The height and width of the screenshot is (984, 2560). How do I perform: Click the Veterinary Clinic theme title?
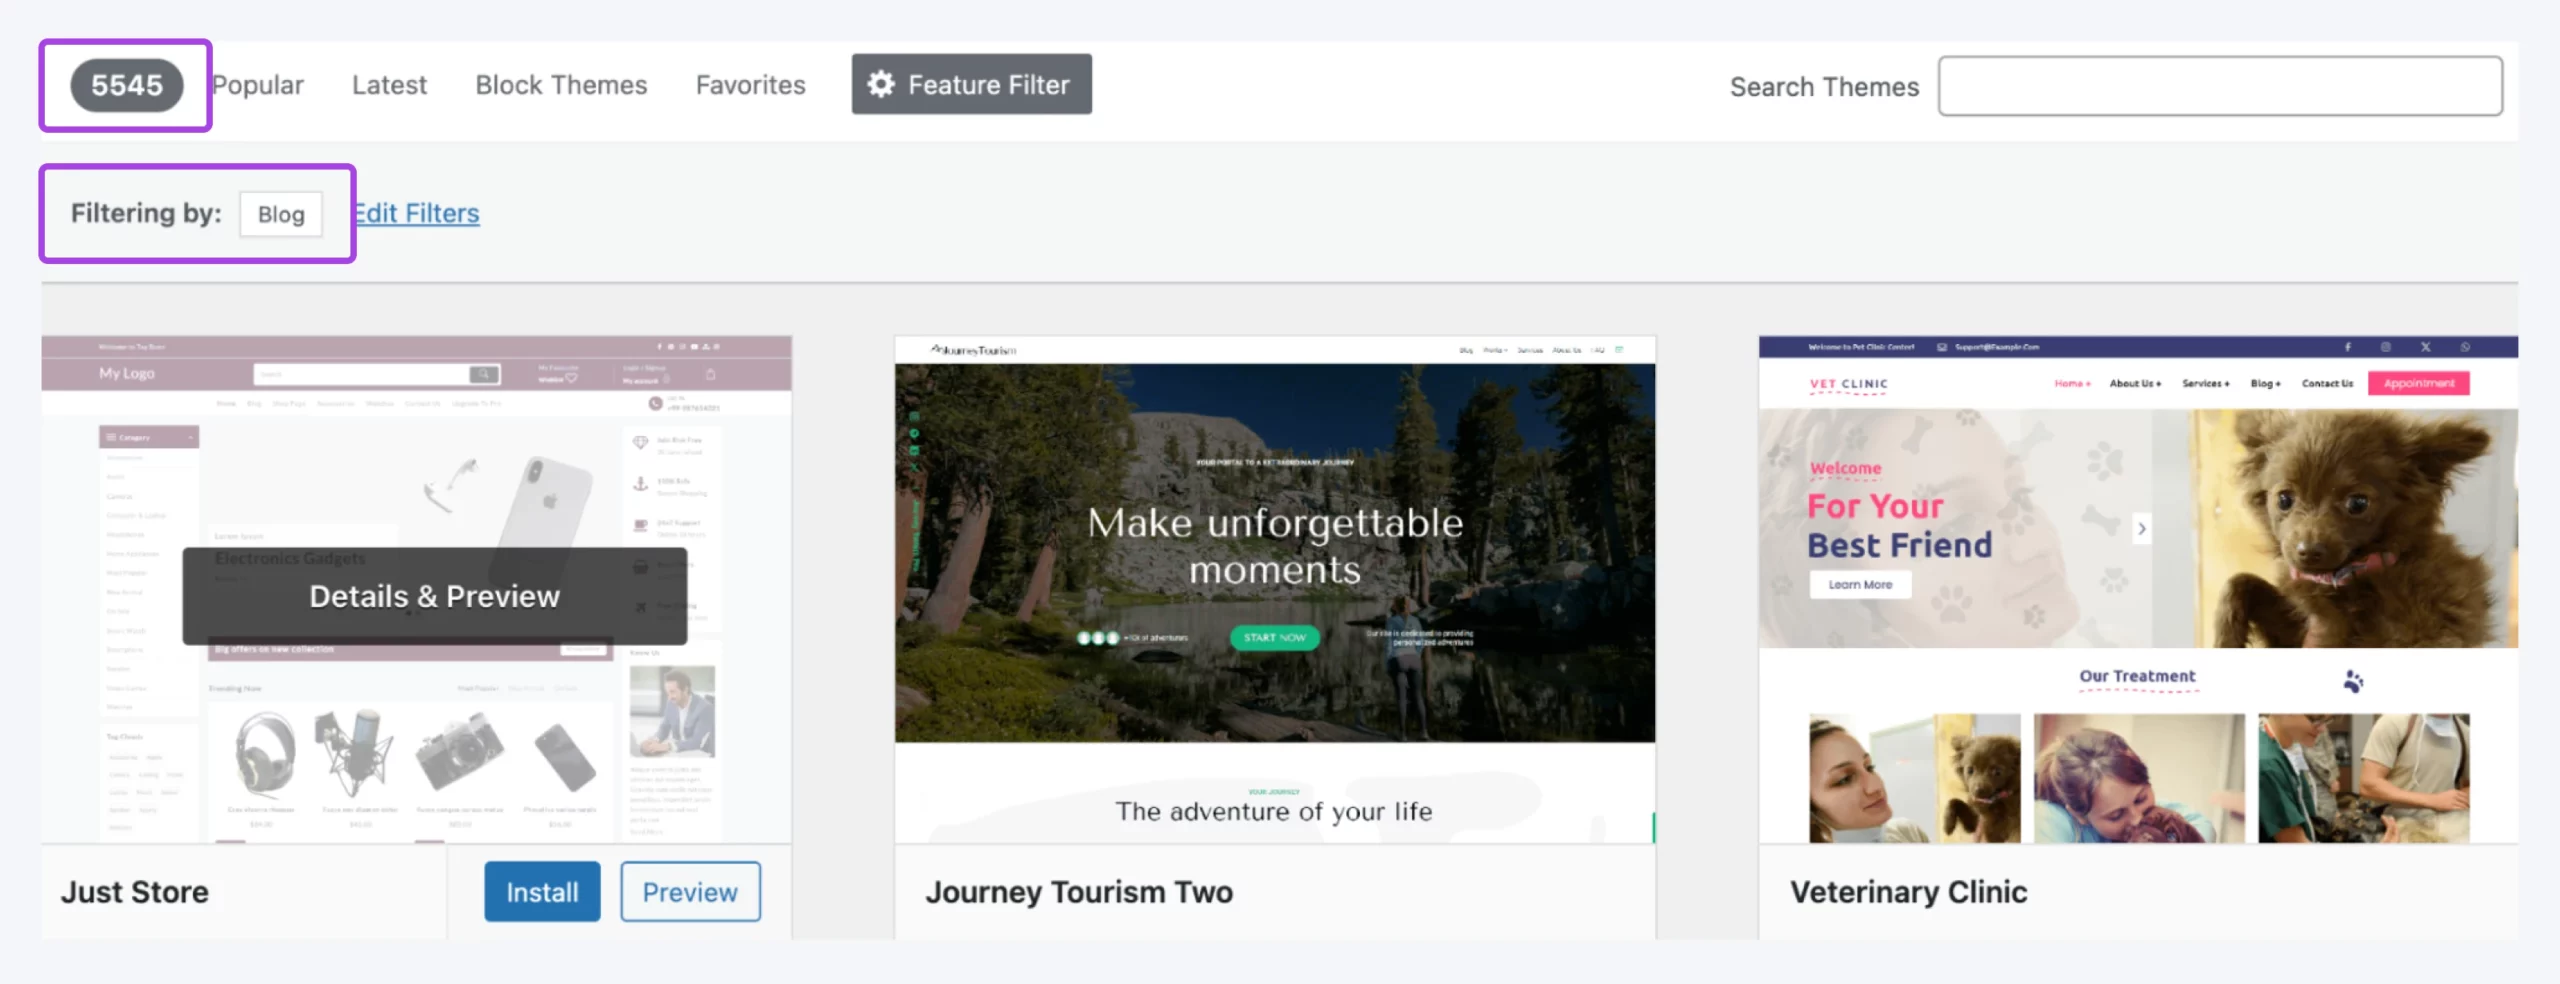tap(1908, 891)
